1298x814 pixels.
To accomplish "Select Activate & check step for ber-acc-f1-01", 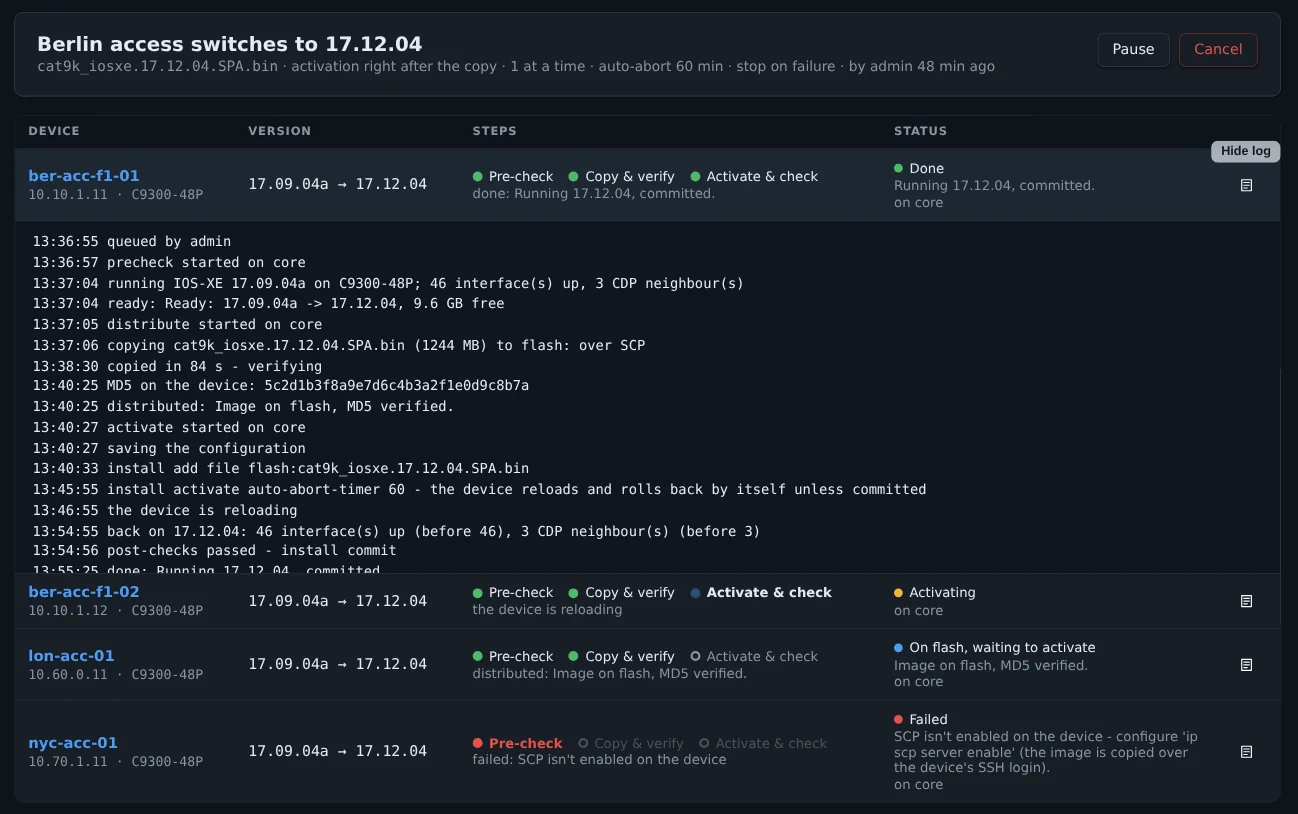I will (x=754, y=176).
